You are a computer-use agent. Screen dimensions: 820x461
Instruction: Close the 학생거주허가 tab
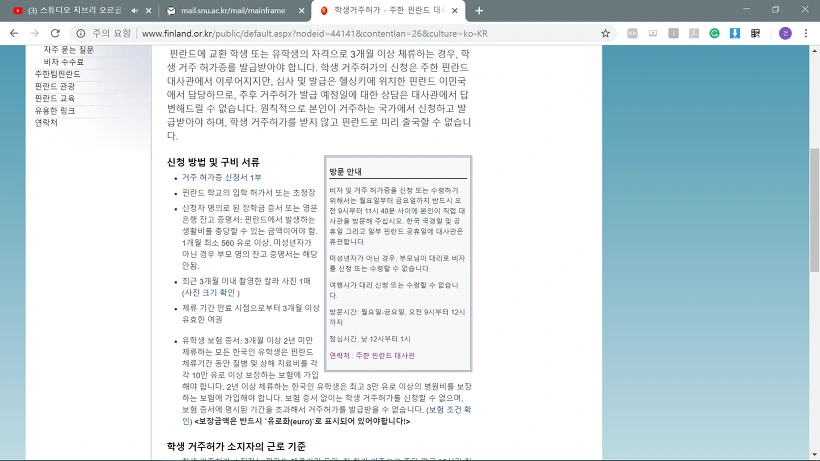(x=454, y=10)
